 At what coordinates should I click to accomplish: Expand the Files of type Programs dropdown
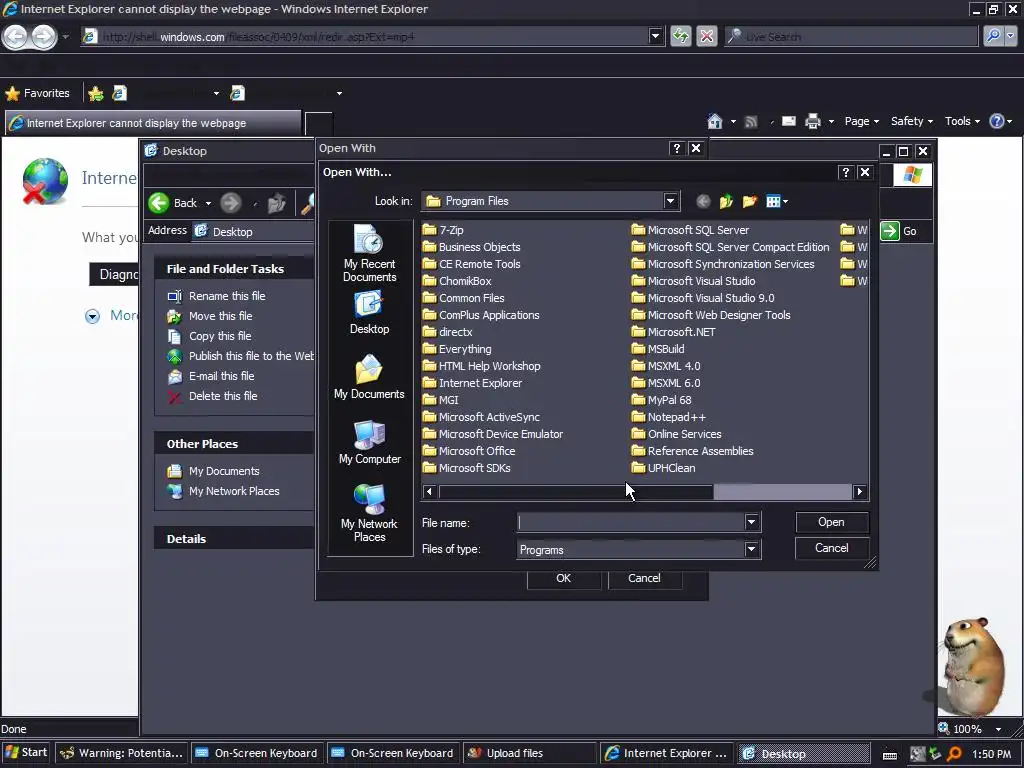click(x=751, y=549)
